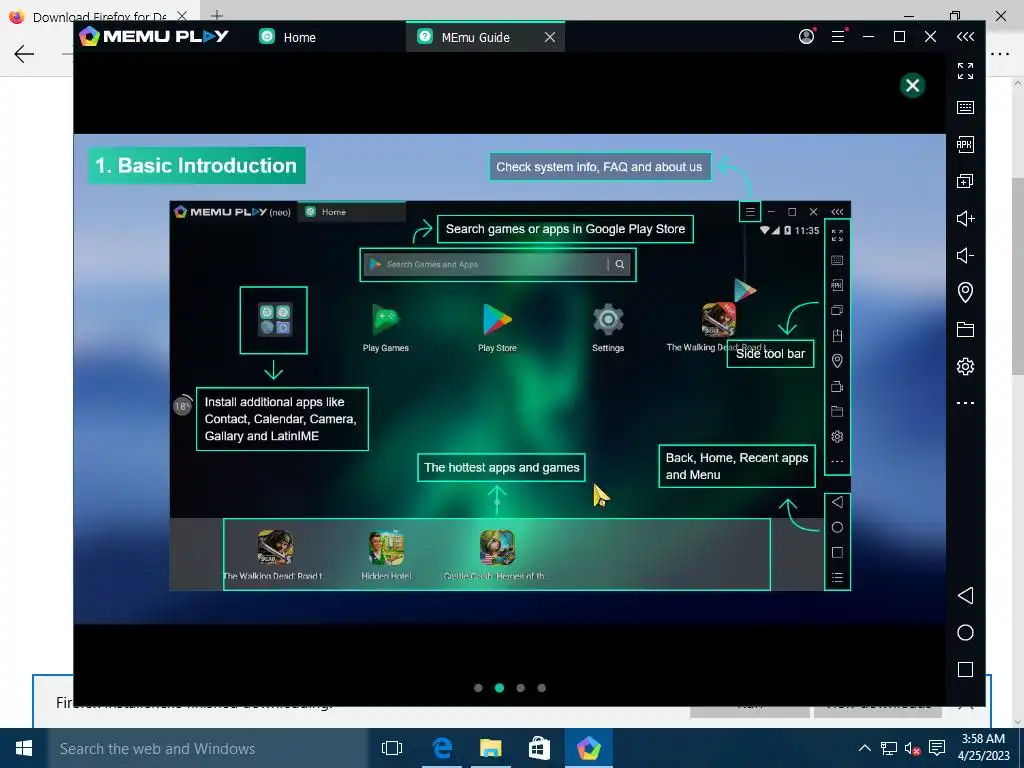Click the Basic Introduction guide image
The height and width of the screenshot is (768, 1024).
tap(509, 379)
